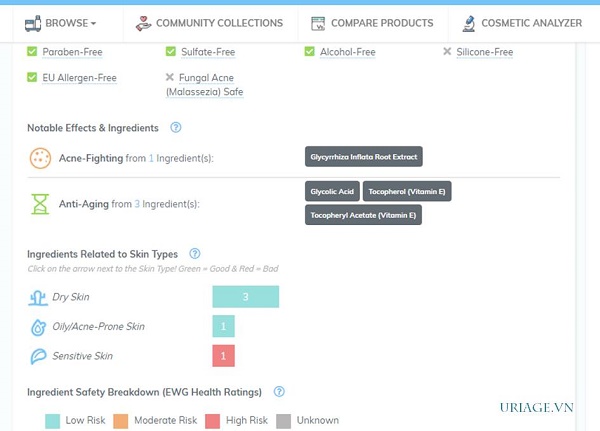Toggle the Paraben-Free checkbox
Viewport: 600px width, 431px height.
(32, 51)
